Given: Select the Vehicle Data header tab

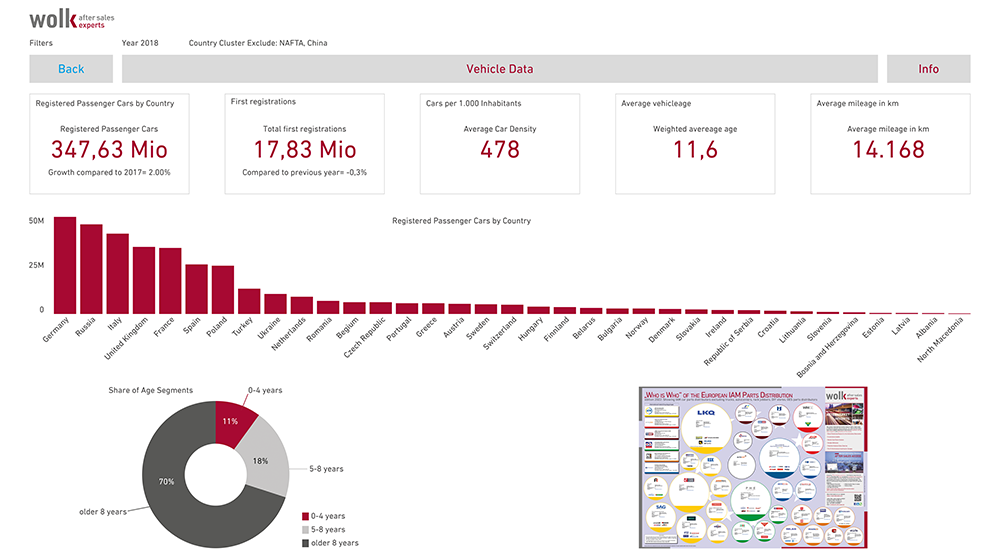Looking at the screenshot, I should click(x=499, y=69).
